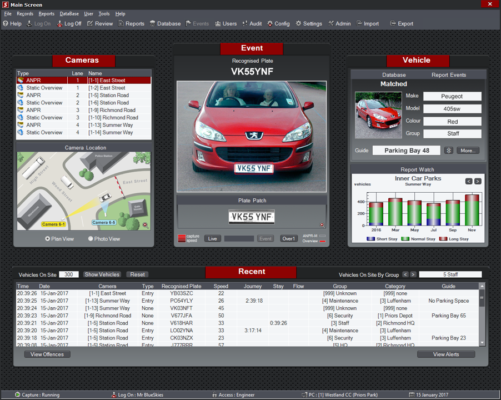This screenshot has width=501, height=400.
Task: Click the Show Vehicles button
Action: point(102,274)
